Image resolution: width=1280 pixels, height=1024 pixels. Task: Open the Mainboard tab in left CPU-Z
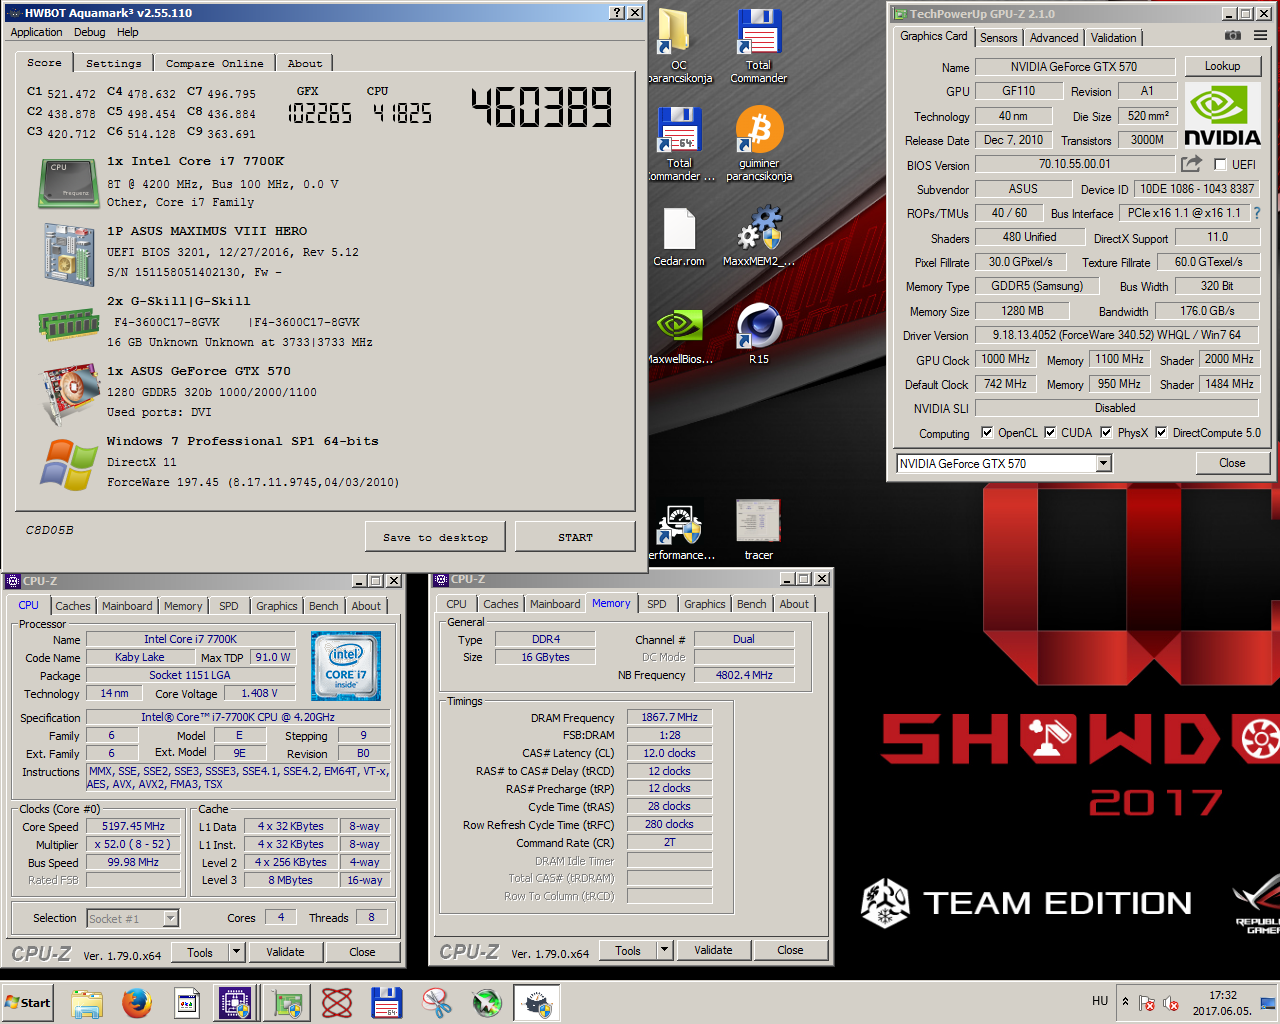point(127,606)
